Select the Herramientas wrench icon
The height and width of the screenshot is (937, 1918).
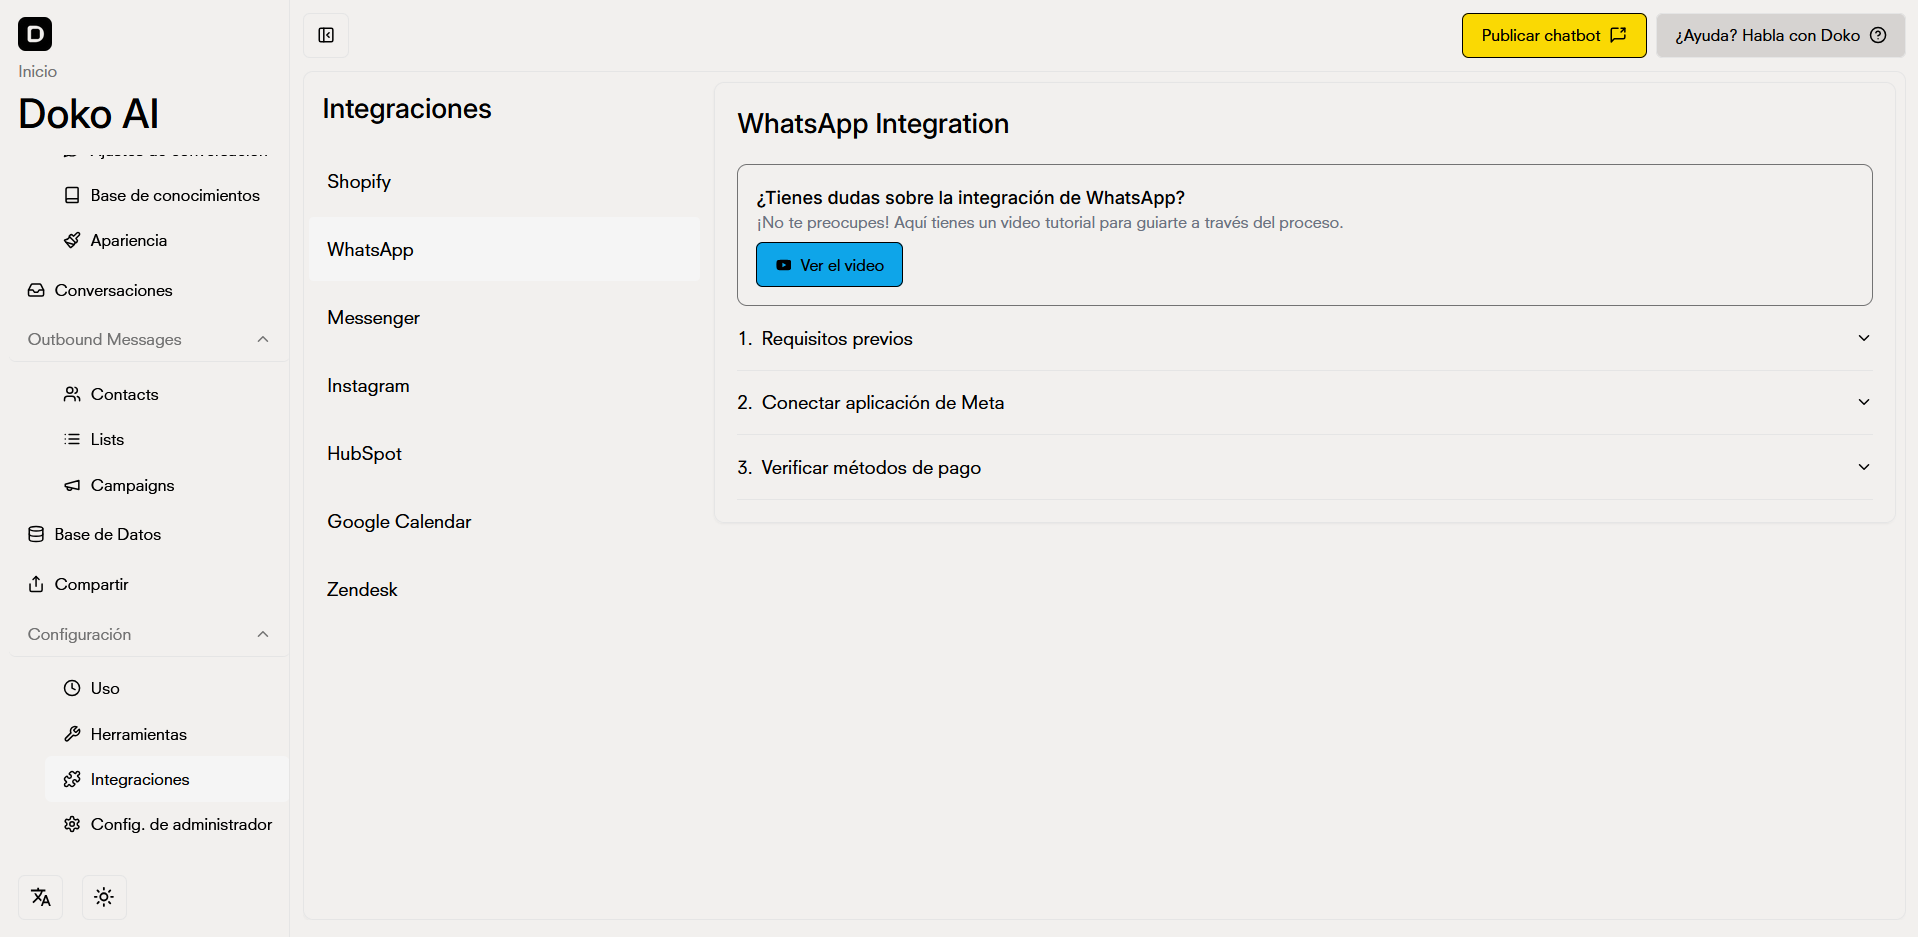coord(72,734)
